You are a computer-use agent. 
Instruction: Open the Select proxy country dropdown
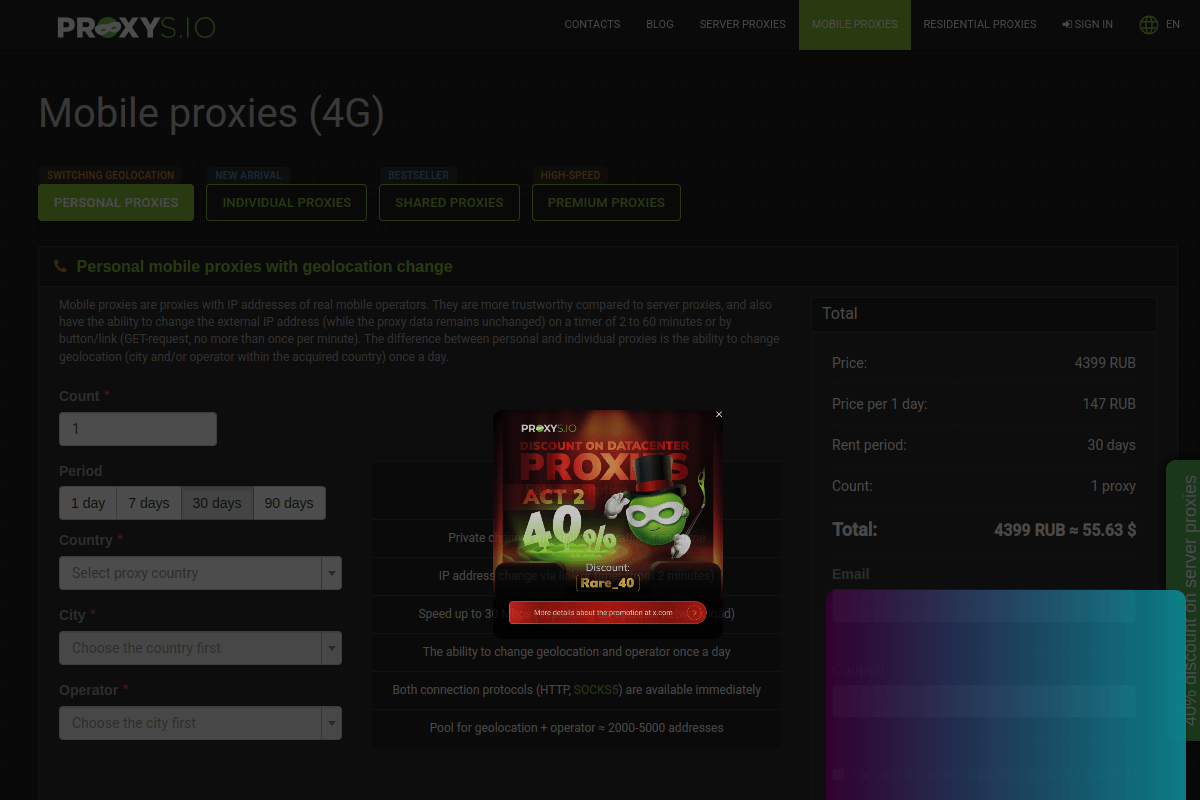pos(200,573)
